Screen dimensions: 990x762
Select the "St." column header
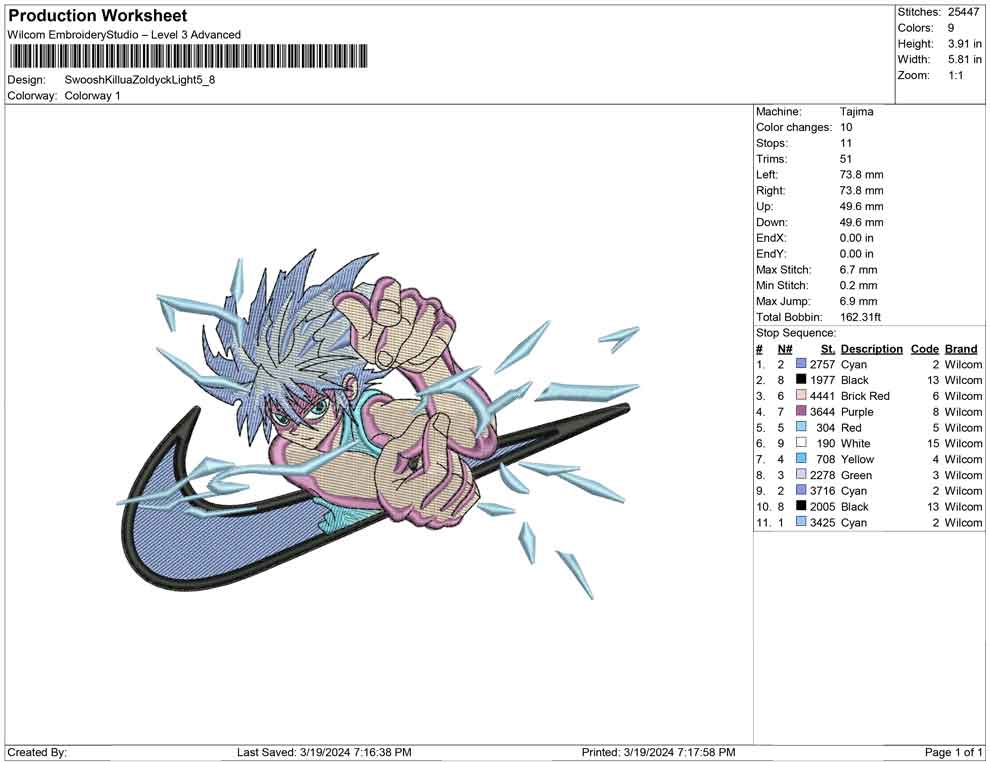point(828,349)
